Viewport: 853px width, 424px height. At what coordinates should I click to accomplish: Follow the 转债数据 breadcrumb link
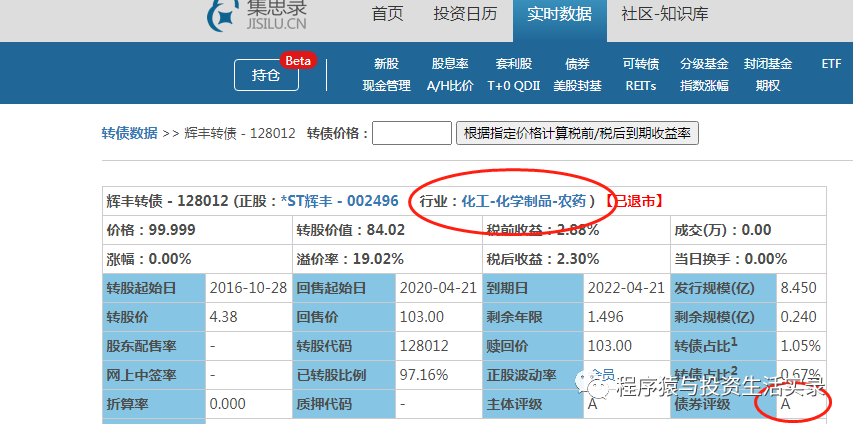[129, 133]
